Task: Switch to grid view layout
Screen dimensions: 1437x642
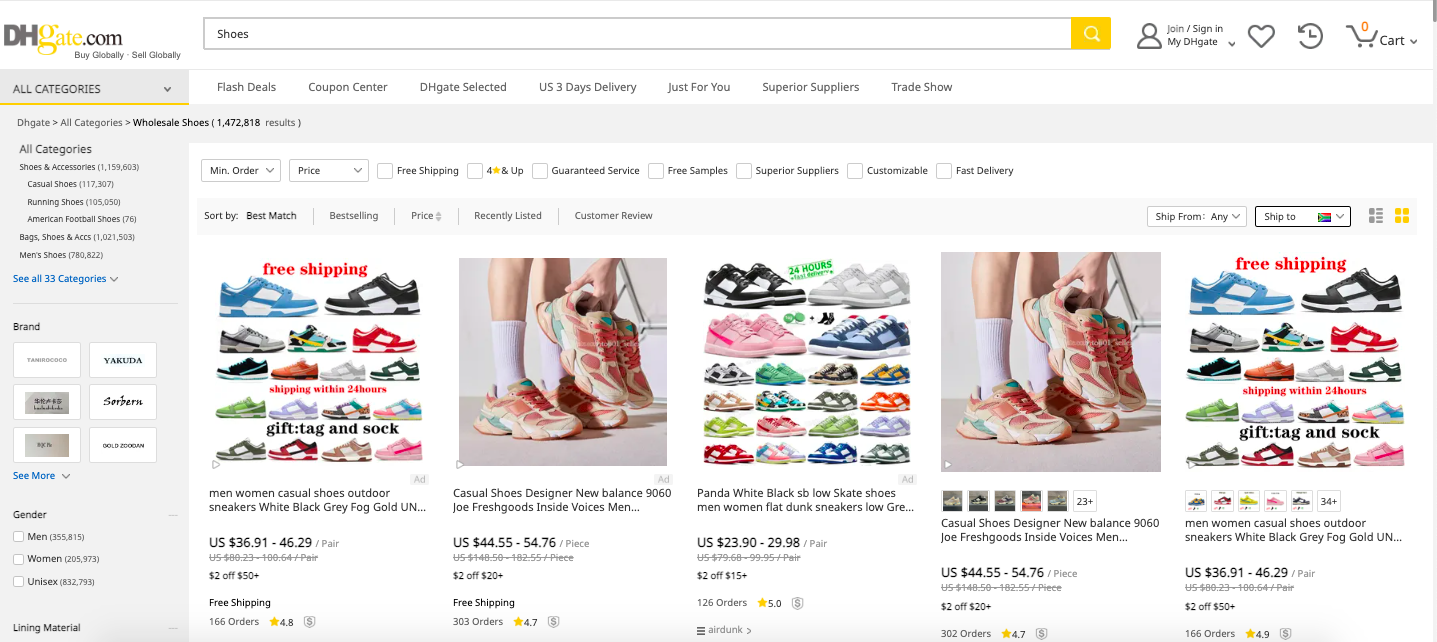Action: 1402,216
